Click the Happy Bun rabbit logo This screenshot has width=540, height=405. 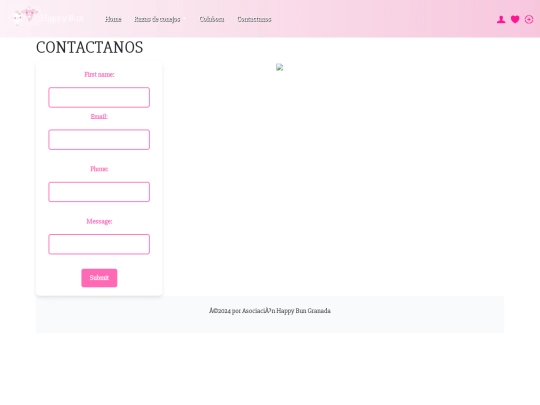tap(23, 16)
